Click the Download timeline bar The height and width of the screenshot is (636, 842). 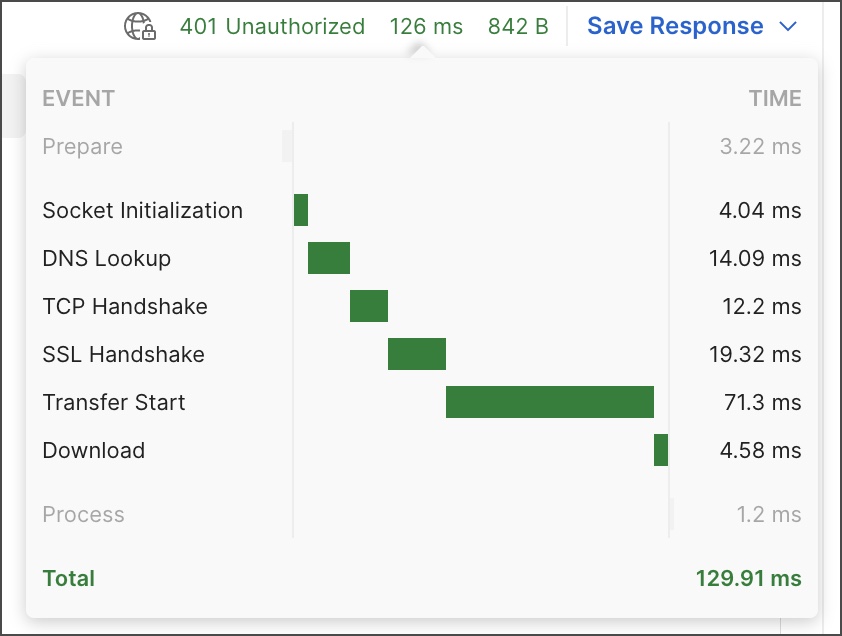click(661, 450)
